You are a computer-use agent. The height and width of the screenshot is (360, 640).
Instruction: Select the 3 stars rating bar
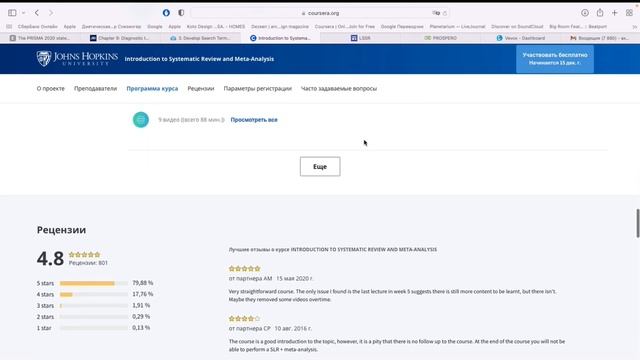(x=93, y=305)
